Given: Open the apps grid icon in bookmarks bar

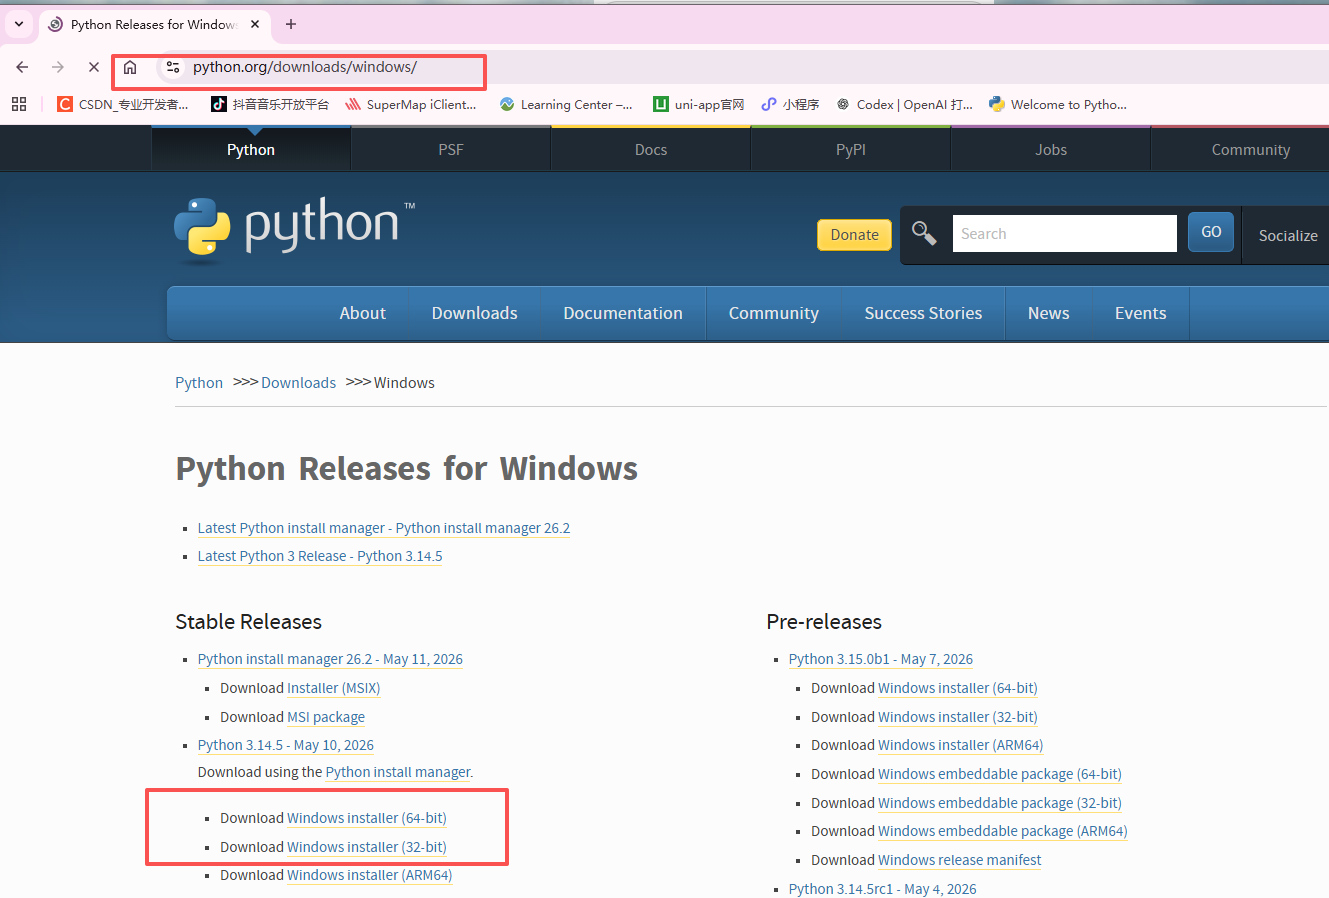Looking at the screenshot, I should (x=19, y=104).
